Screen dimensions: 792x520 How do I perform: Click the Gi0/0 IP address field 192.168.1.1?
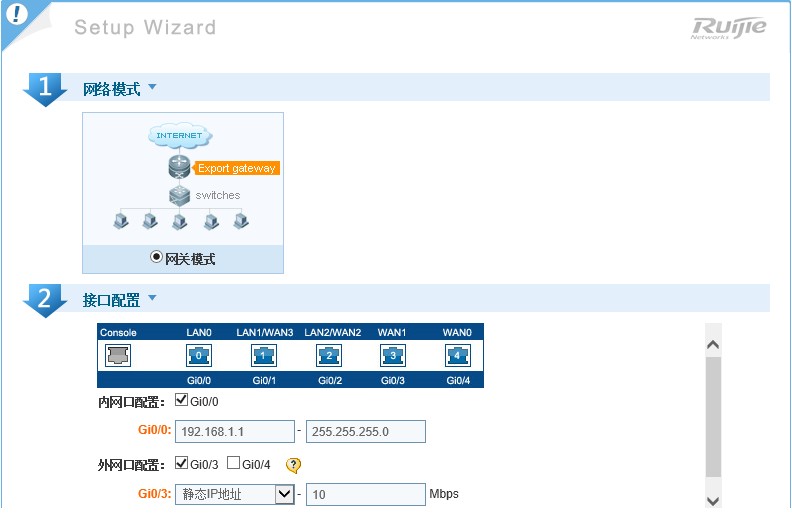(235, 432)
